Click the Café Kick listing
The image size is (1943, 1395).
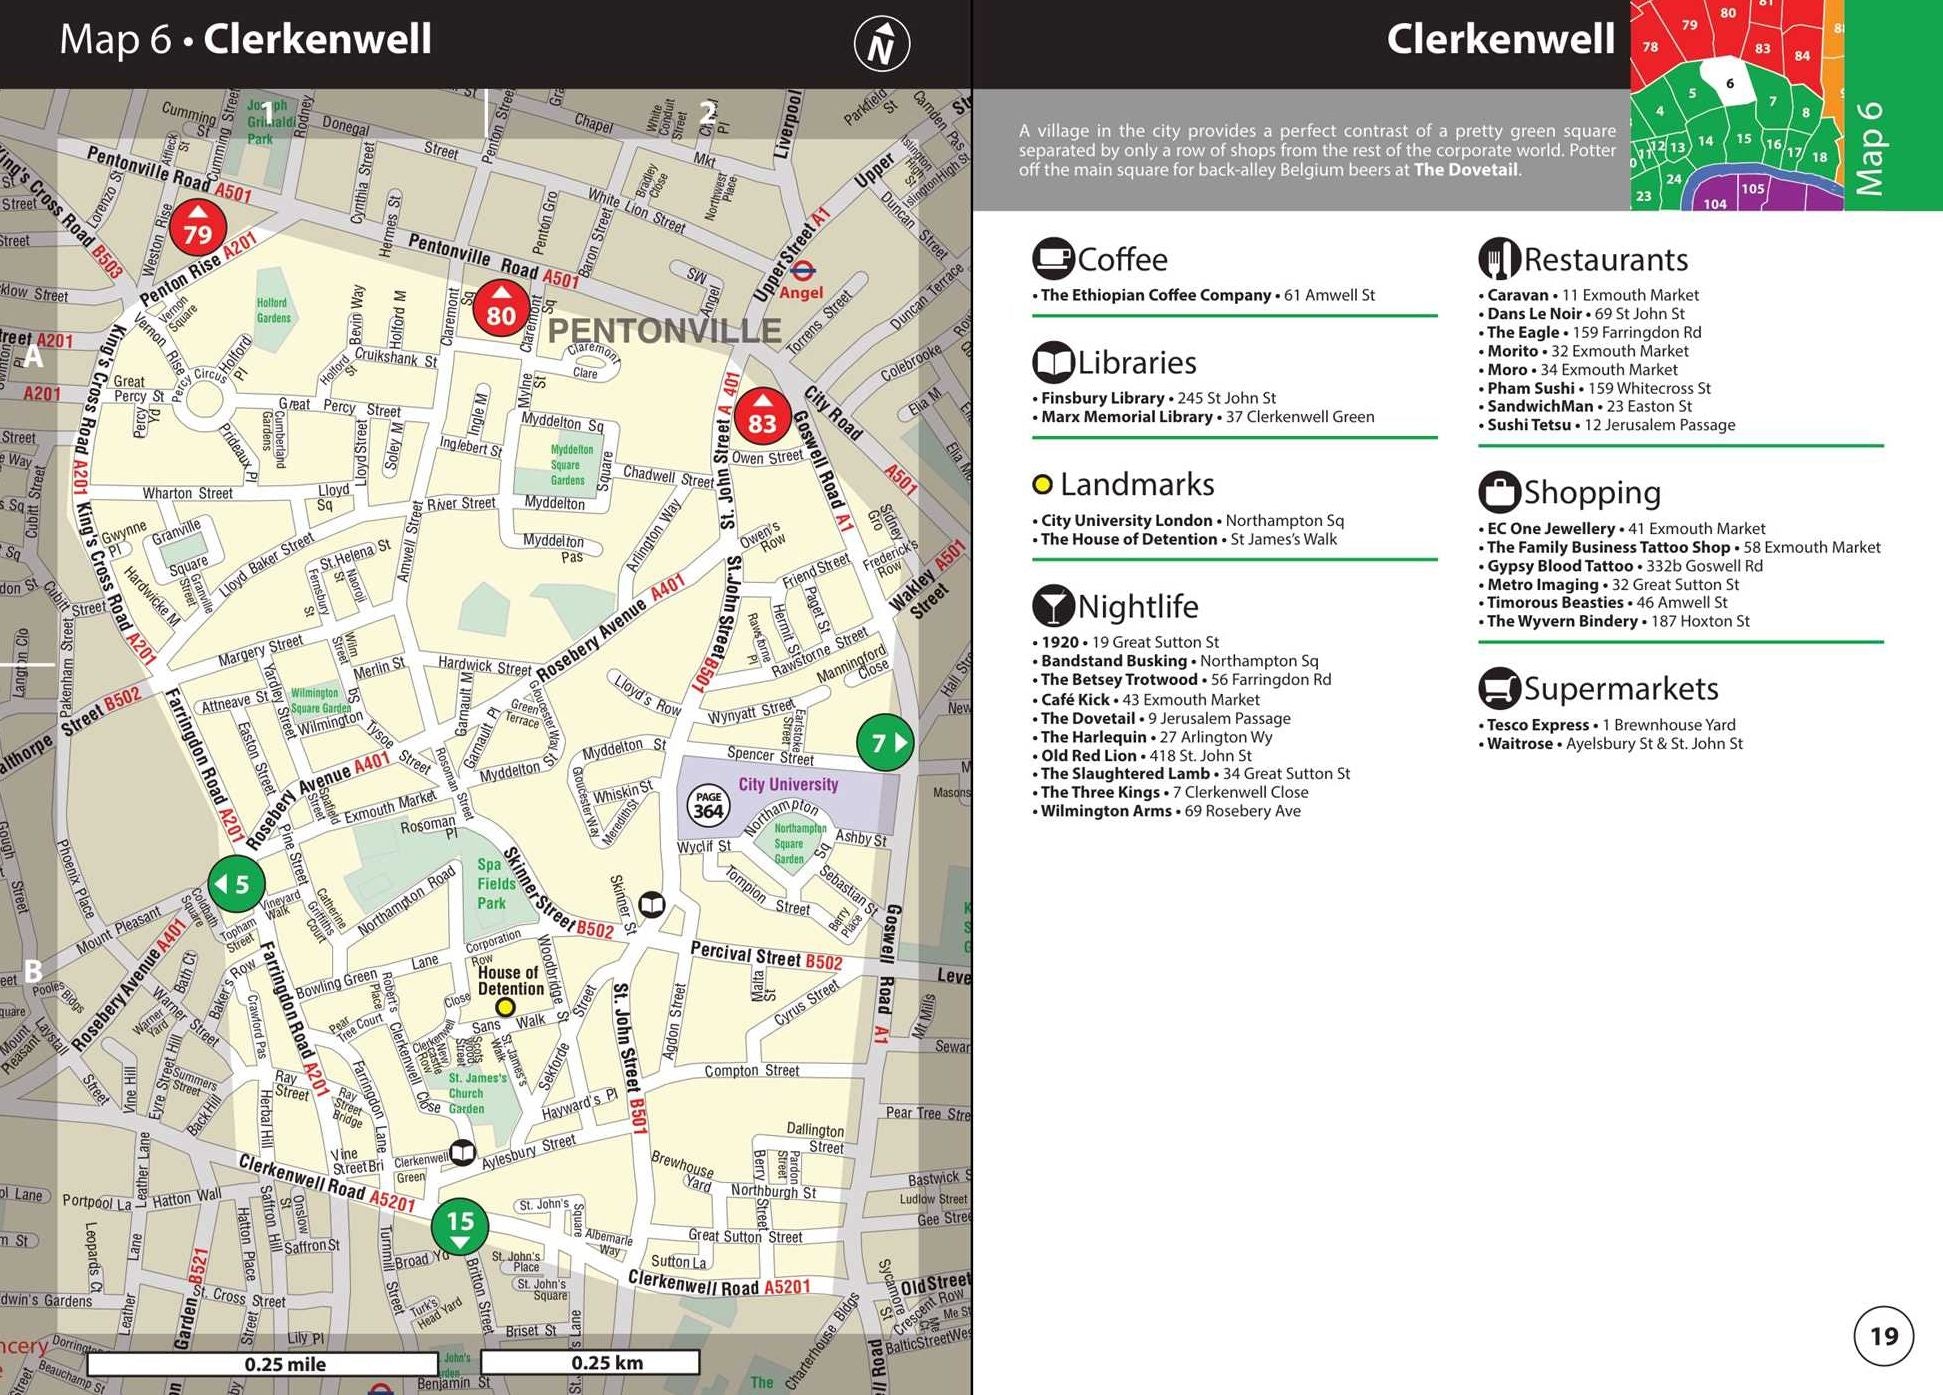pyautogui.click(x=1146, y=700)
